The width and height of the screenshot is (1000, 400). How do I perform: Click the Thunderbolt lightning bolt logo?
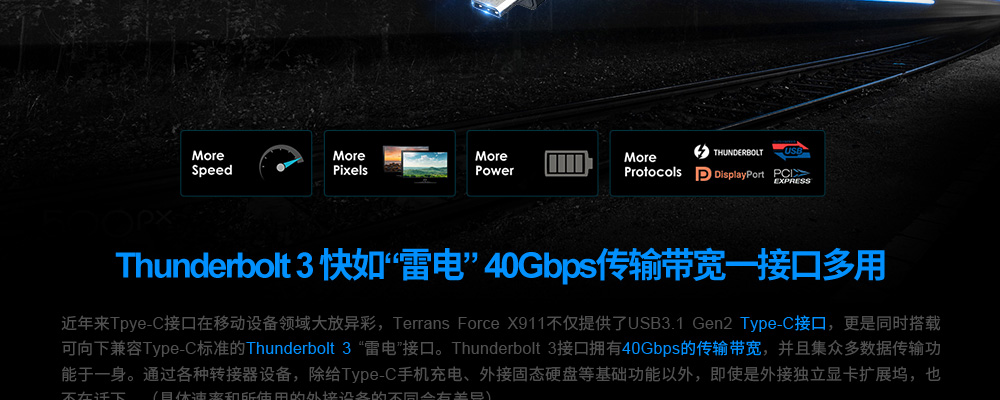click(702, 152)
